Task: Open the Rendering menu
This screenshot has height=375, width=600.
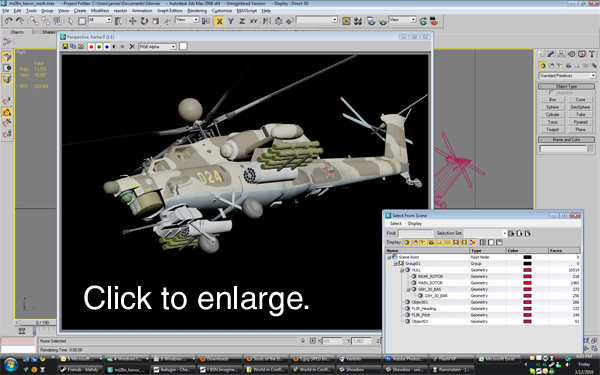Action: click(x=197, y=11)
